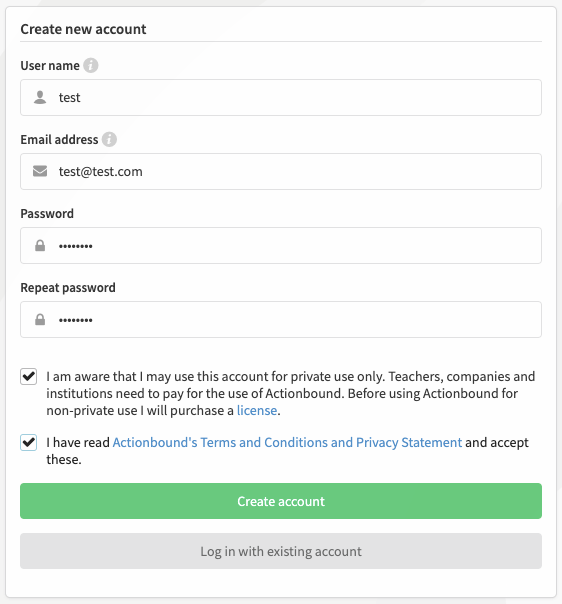Click the padlock icon in Repeat password field

tap(40, 319)
